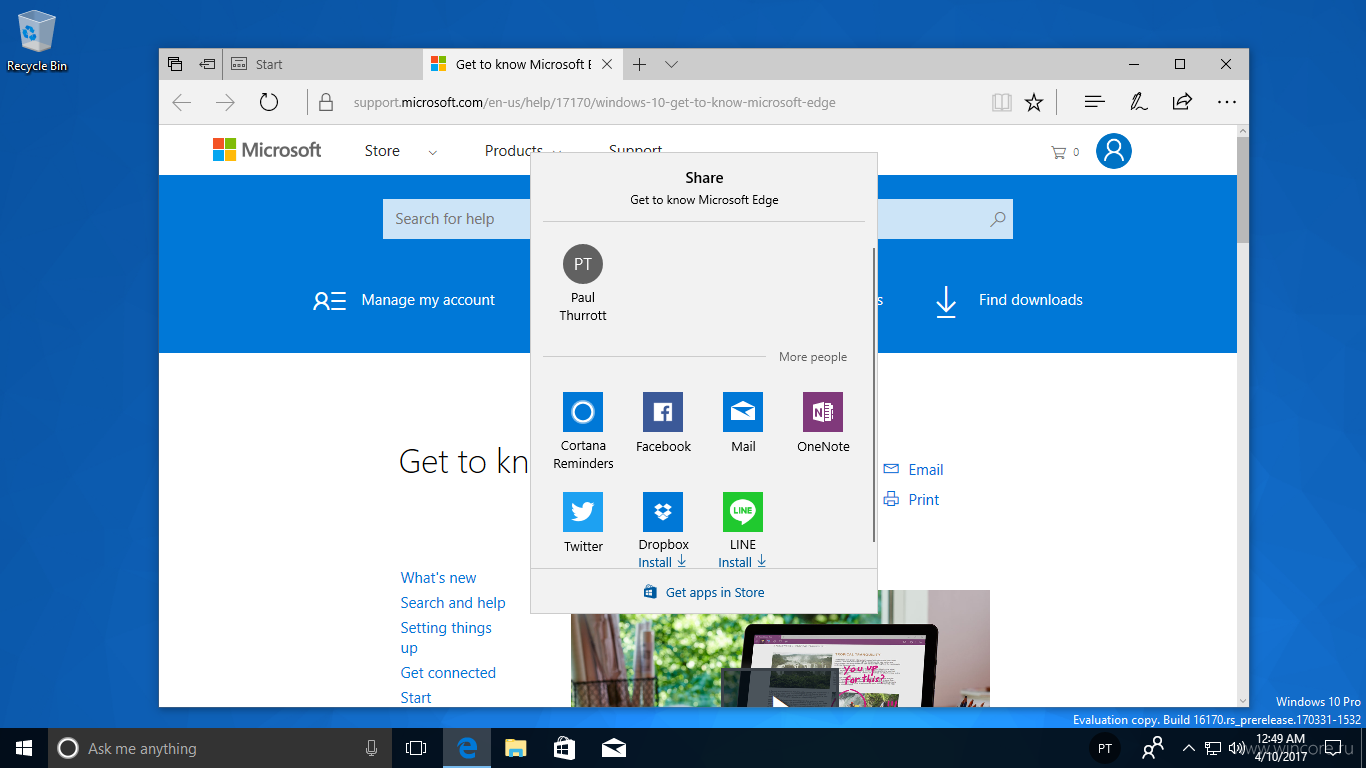Close the Get to know Microsoft Edge tab
This screenshot has width=1366, height=768.
click(606, 64)
